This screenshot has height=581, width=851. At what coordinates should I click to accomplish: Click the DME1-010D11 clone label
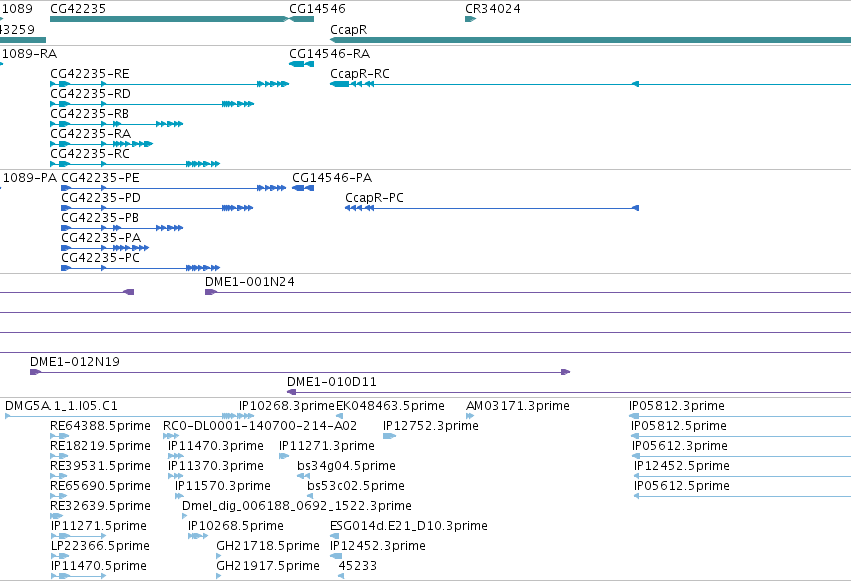[x=332, y=382]
